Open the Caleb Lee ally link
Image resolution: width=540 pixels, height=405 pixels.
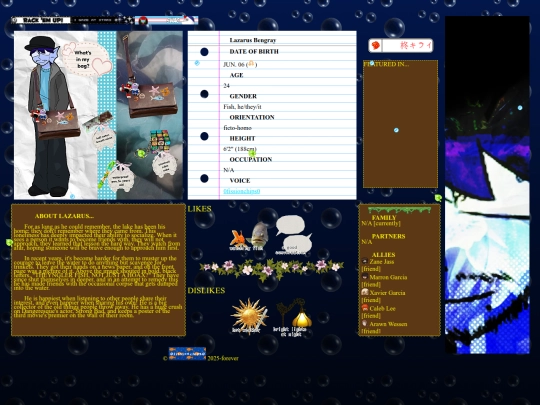[x=382, y=309]
